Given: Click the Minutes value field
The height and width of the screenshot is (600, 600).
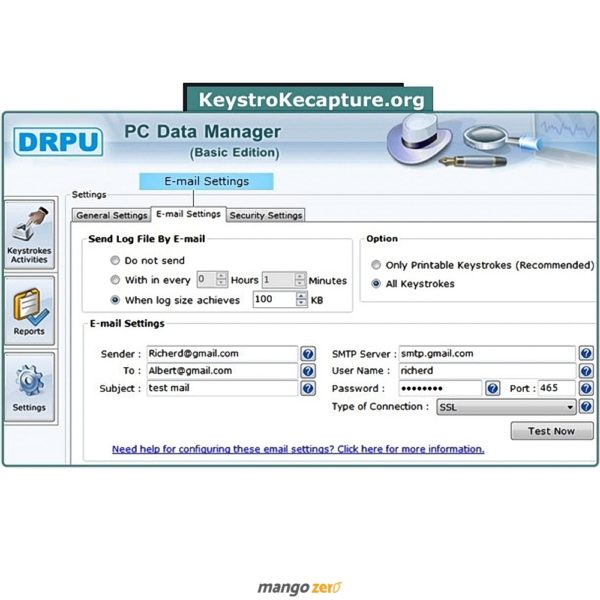Looking at the screenshot, I should click(x=279, y=280).
